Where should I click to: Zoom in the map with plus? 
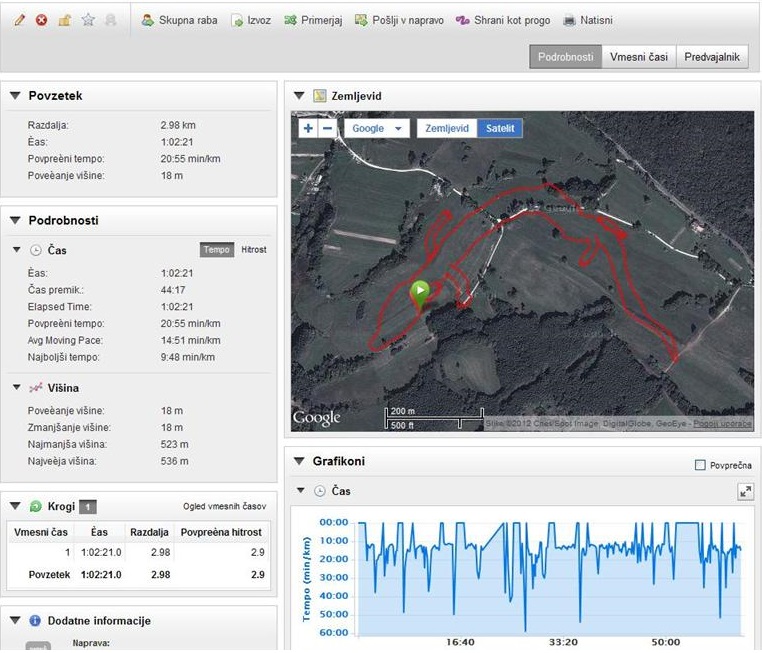coord(308,128)
